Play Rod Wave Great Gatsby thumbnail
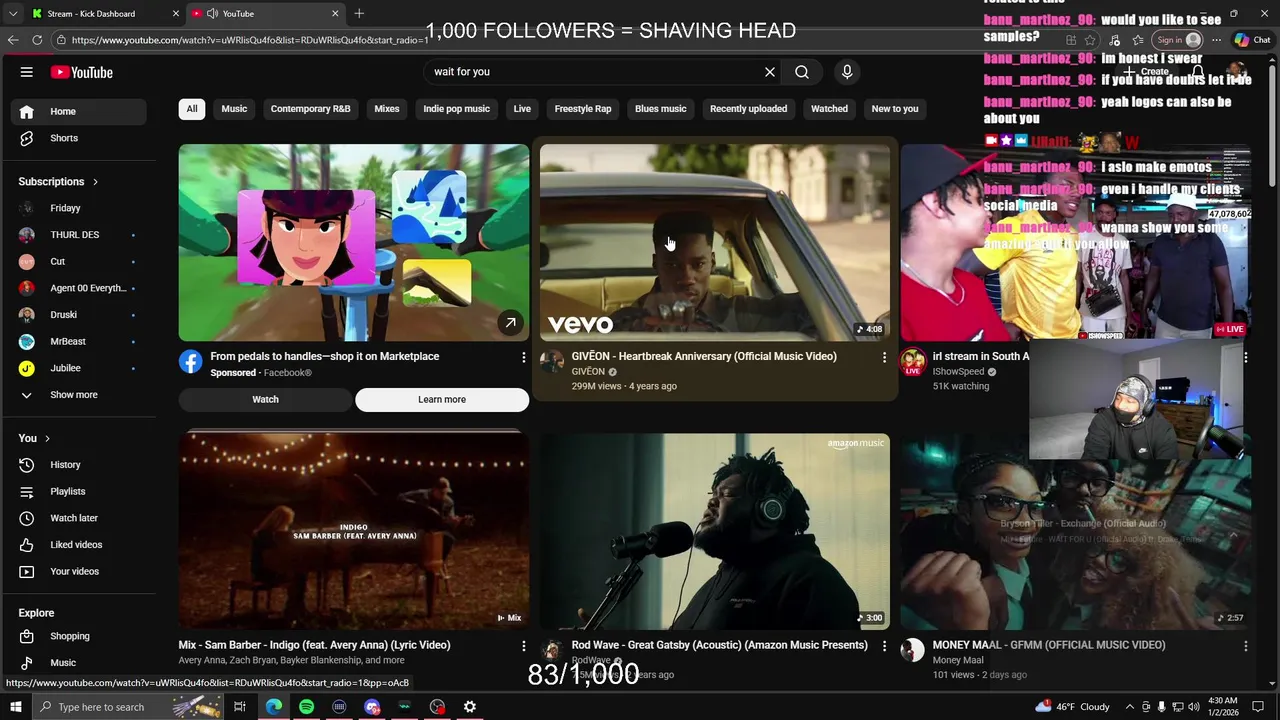This screenshot has width=1280, height=720. click(x=714, y=531)
